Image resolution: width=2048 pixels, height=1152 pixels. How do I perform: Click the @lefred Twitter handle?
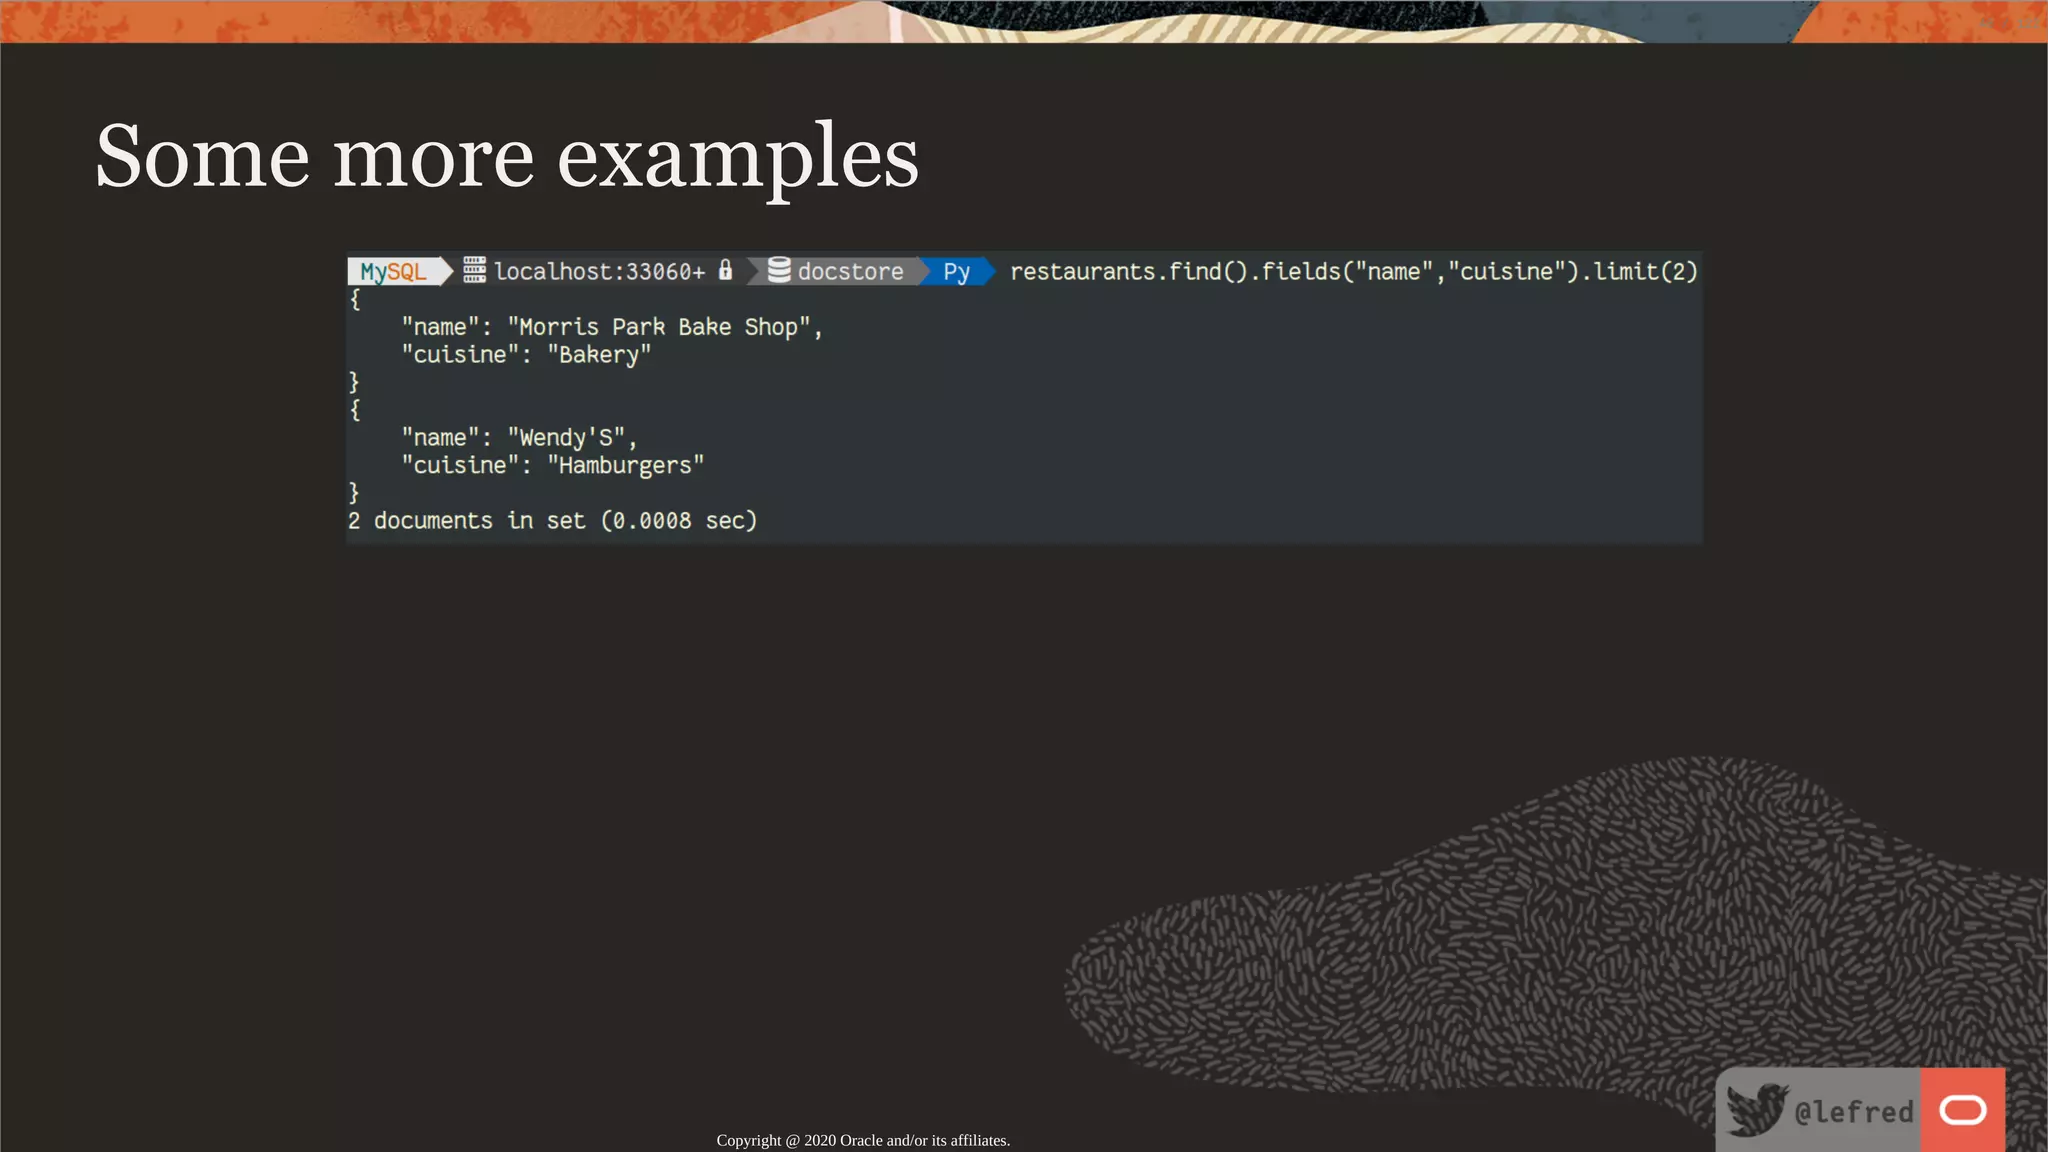pyautogui.click(x=1853, y=1112)
